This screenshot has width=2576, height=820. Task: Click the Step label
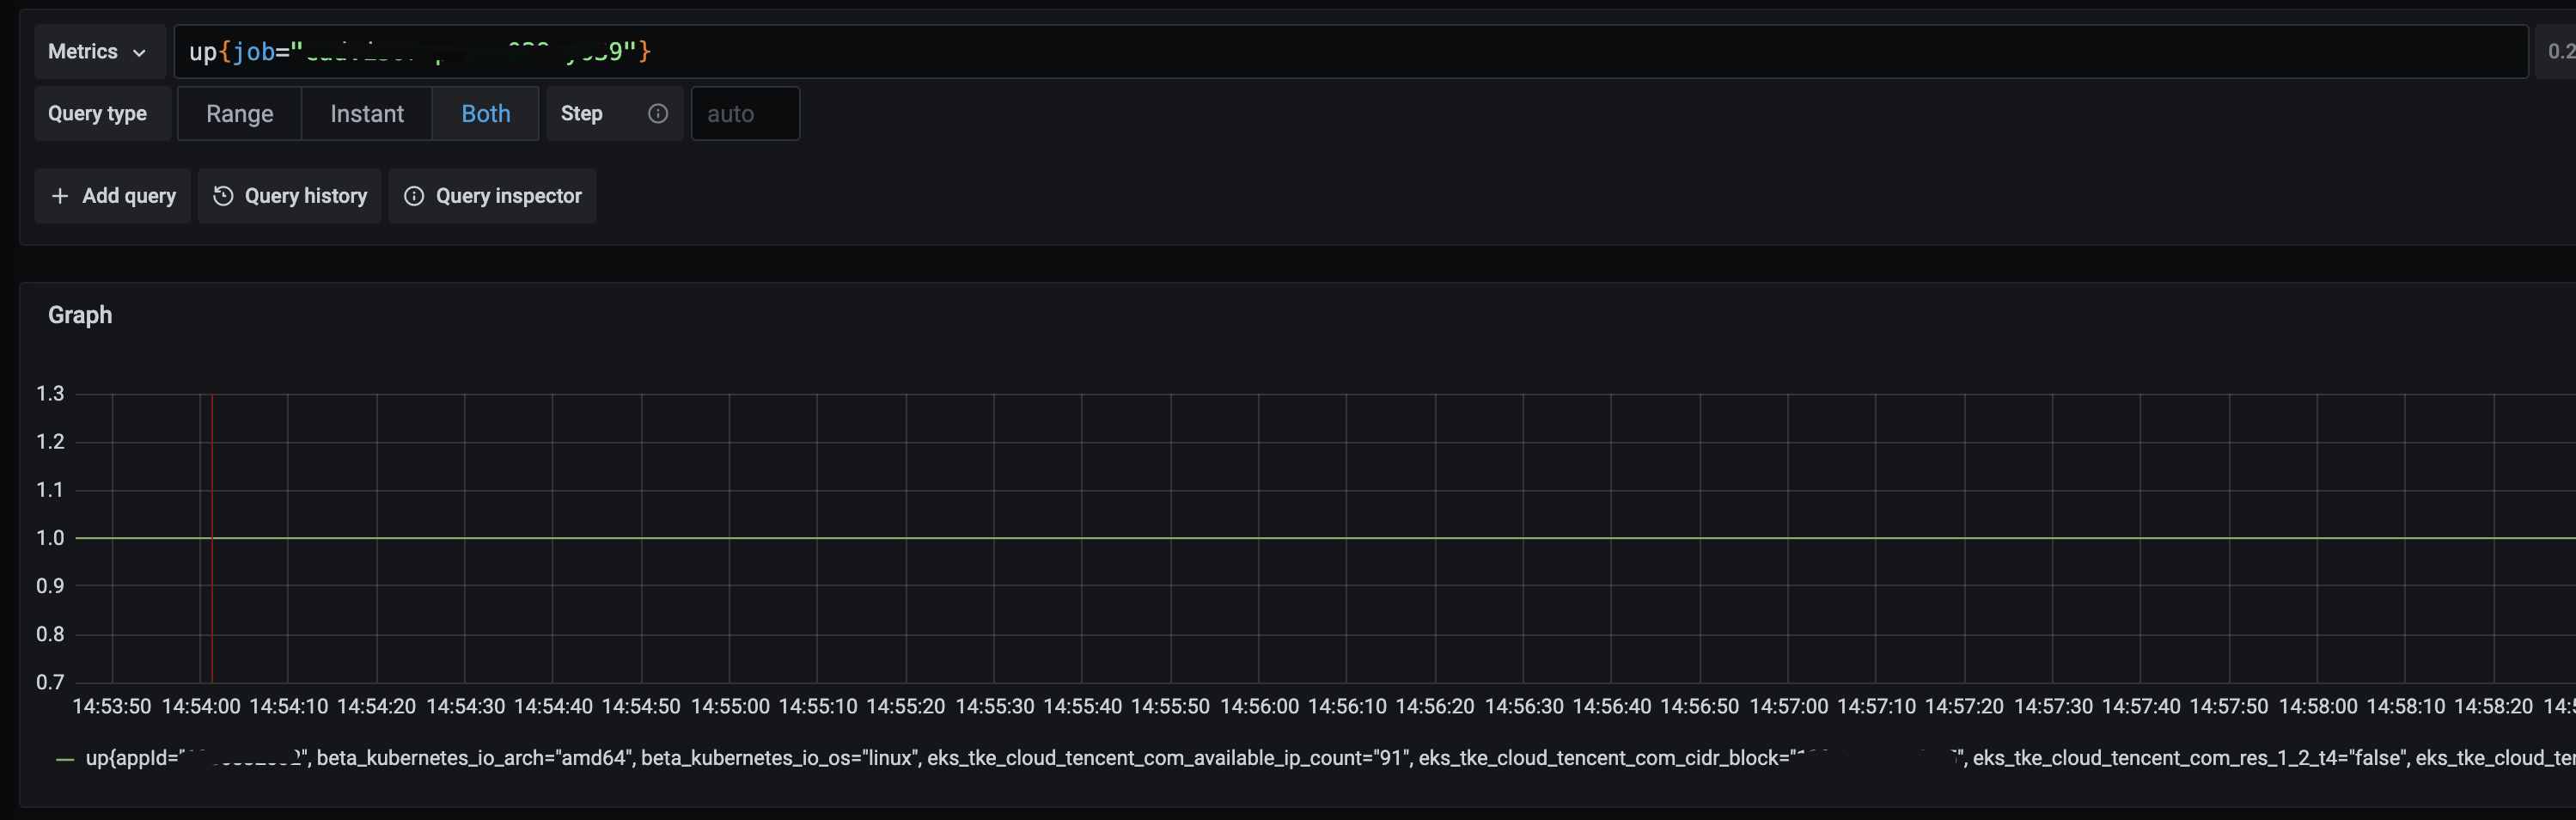(581, 113)
